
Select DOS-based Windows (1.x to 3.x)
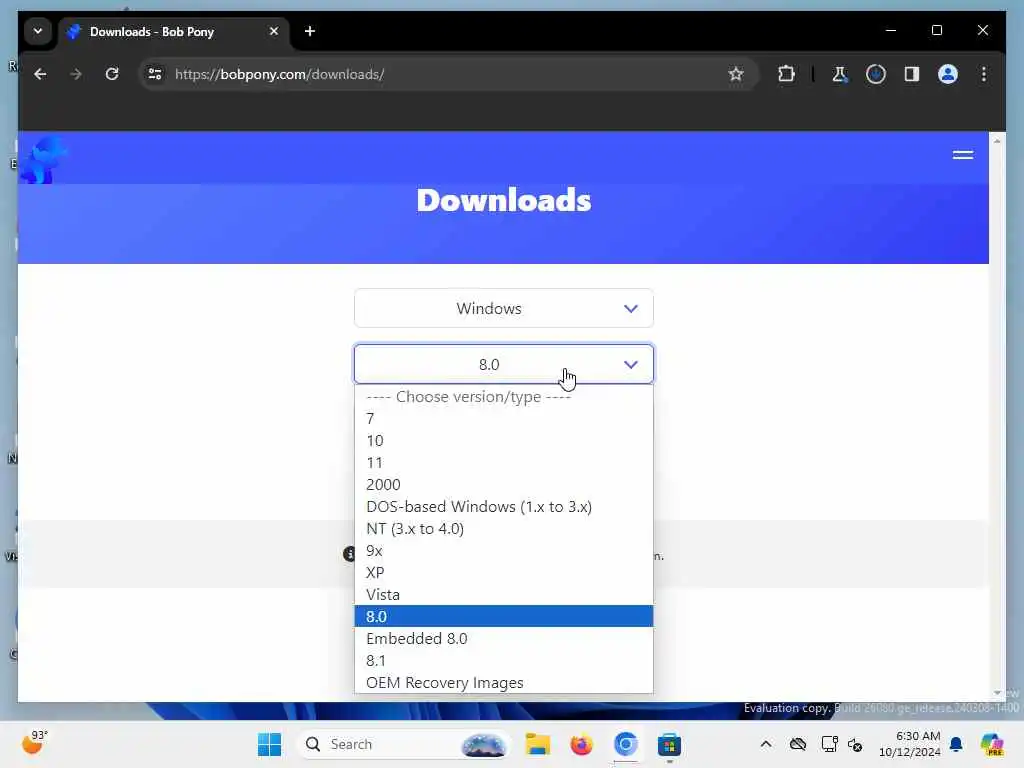pos(504,507)
